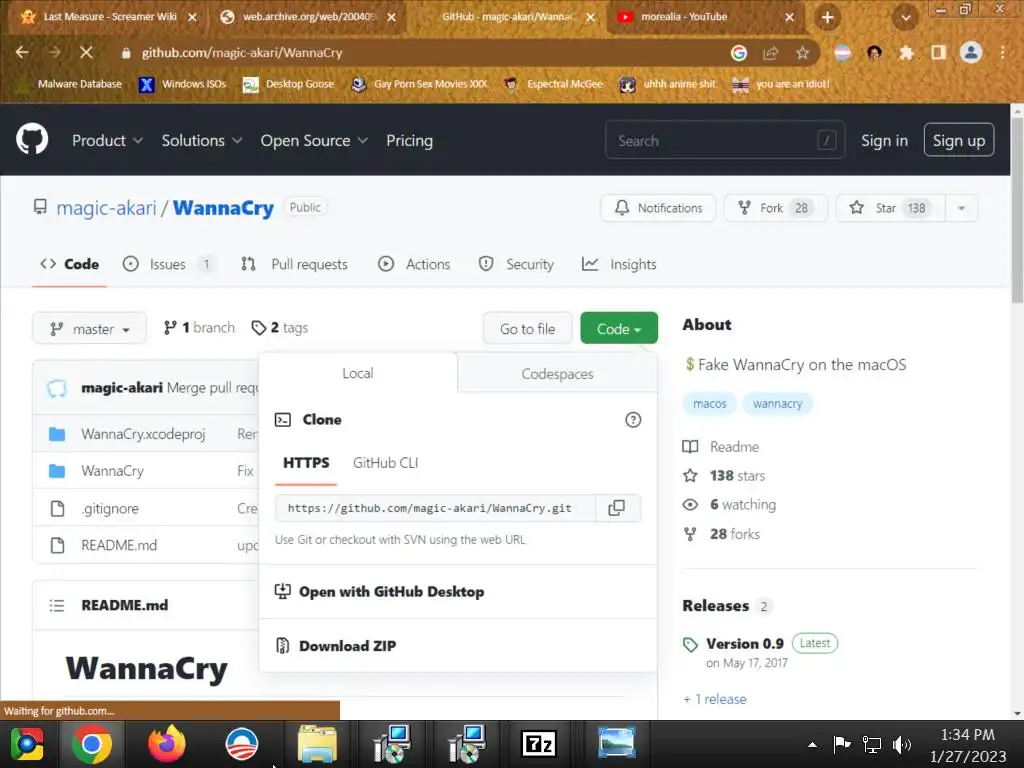Open File Explorer from the taskbar
This screenshot has height=768, width=1024.
pyautogui.click(x=317, y=744)
